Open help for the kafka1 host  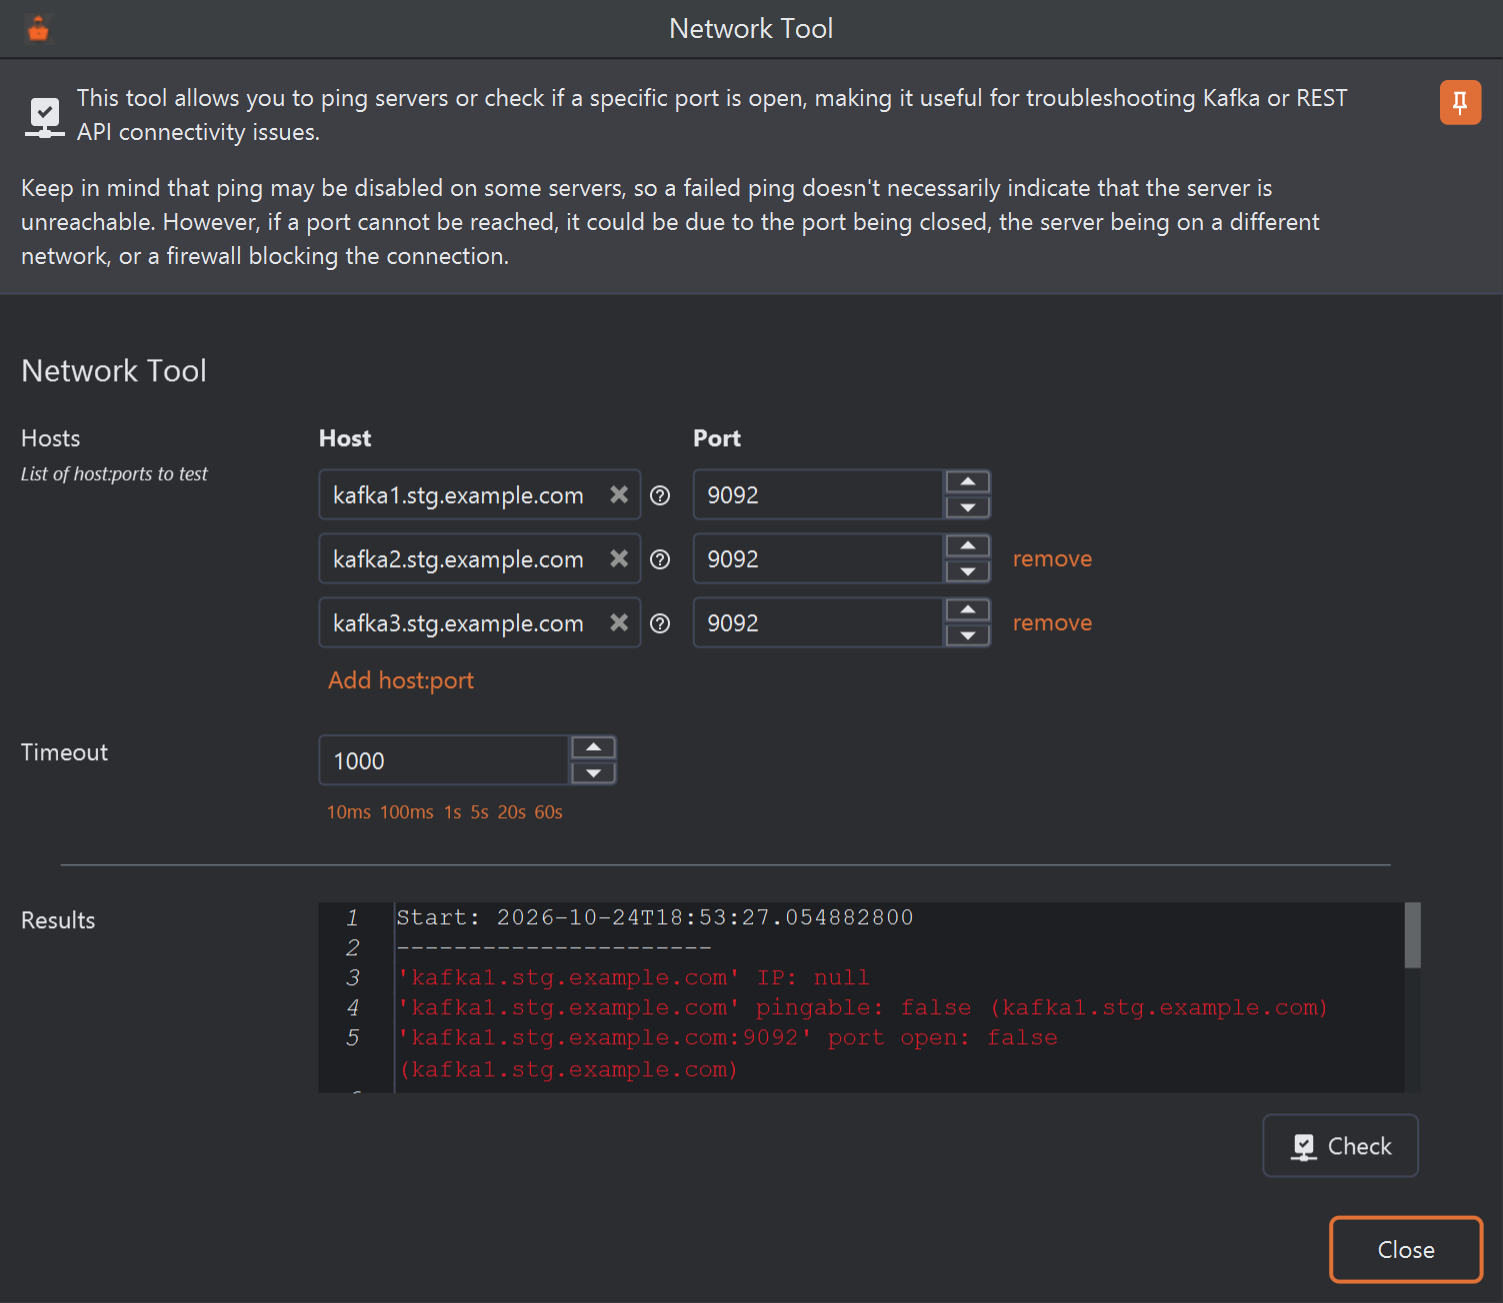click(x=660, y=495)
